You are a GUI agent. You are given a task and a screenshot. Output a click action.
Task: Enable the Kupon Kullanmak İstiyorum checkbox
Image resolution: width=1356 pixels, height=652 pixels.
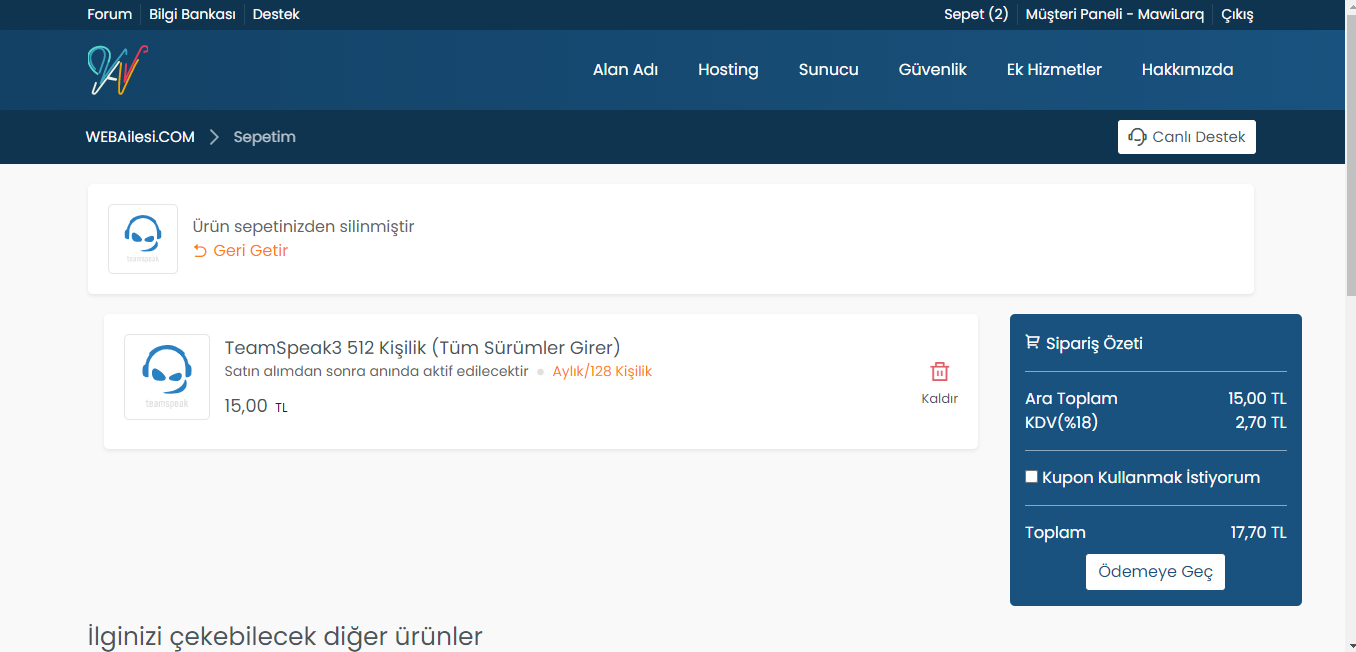pyautogui.click(x=1031, y=477)
